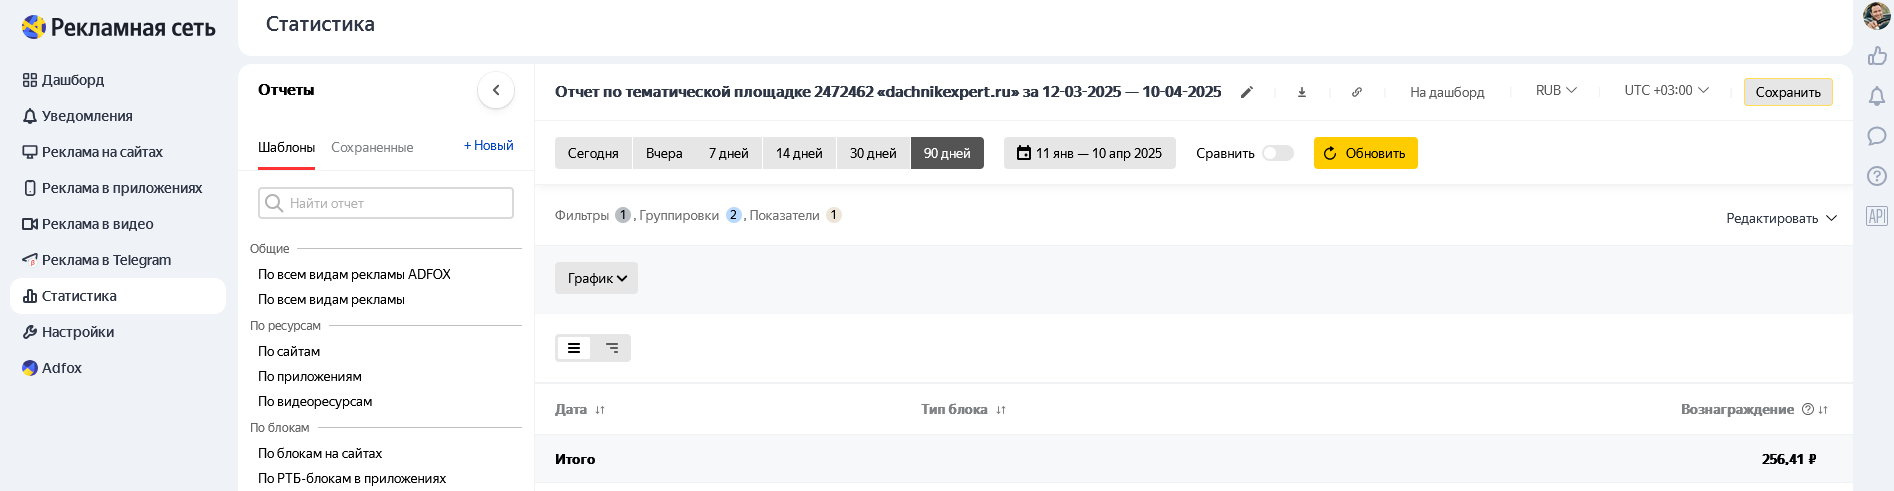Go to Реклама в видео

pos(87,224)
